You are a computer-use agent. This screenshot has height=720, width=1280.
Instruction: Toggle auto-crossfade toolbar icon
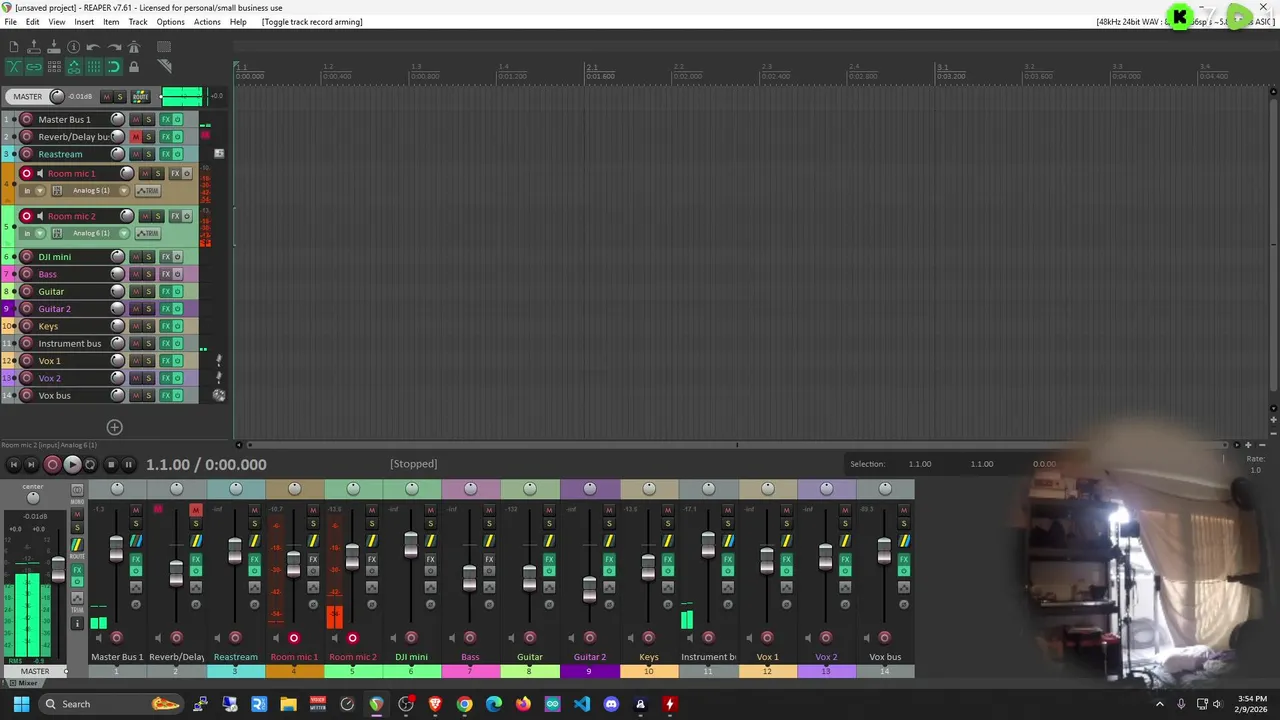(x=14, y=67)
